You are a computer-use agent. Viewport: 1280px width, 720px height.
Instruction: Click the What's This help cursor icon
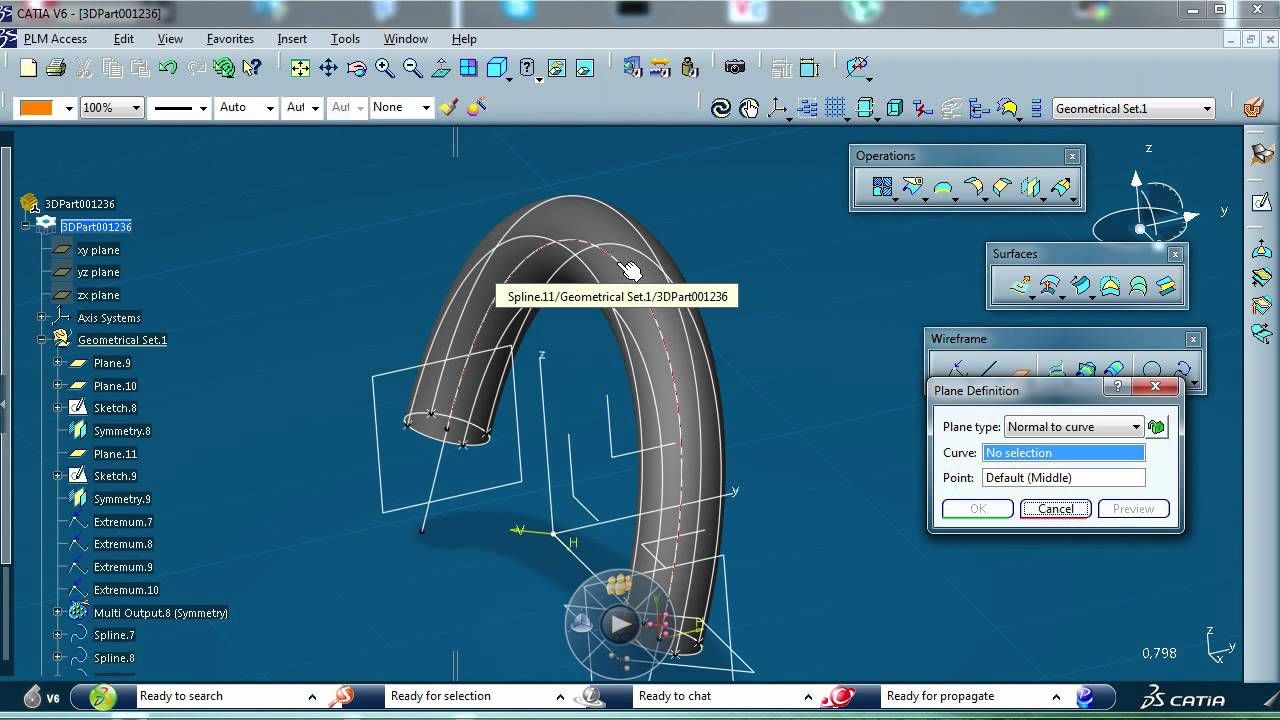(252, 68)
